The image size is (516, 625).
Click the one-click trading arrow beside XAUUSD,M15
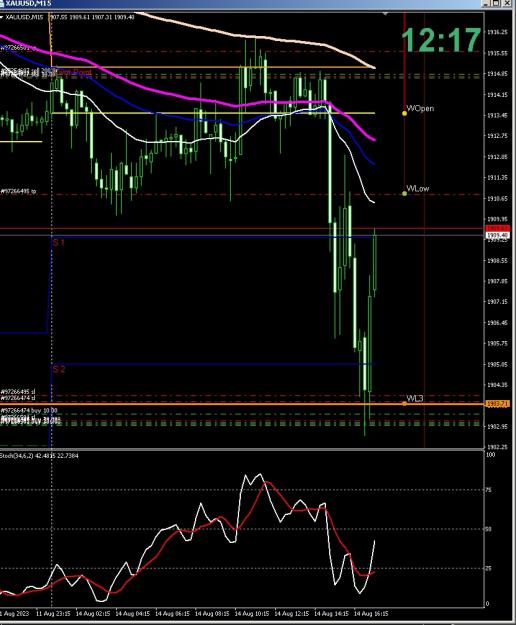click(x=2, y=18)
